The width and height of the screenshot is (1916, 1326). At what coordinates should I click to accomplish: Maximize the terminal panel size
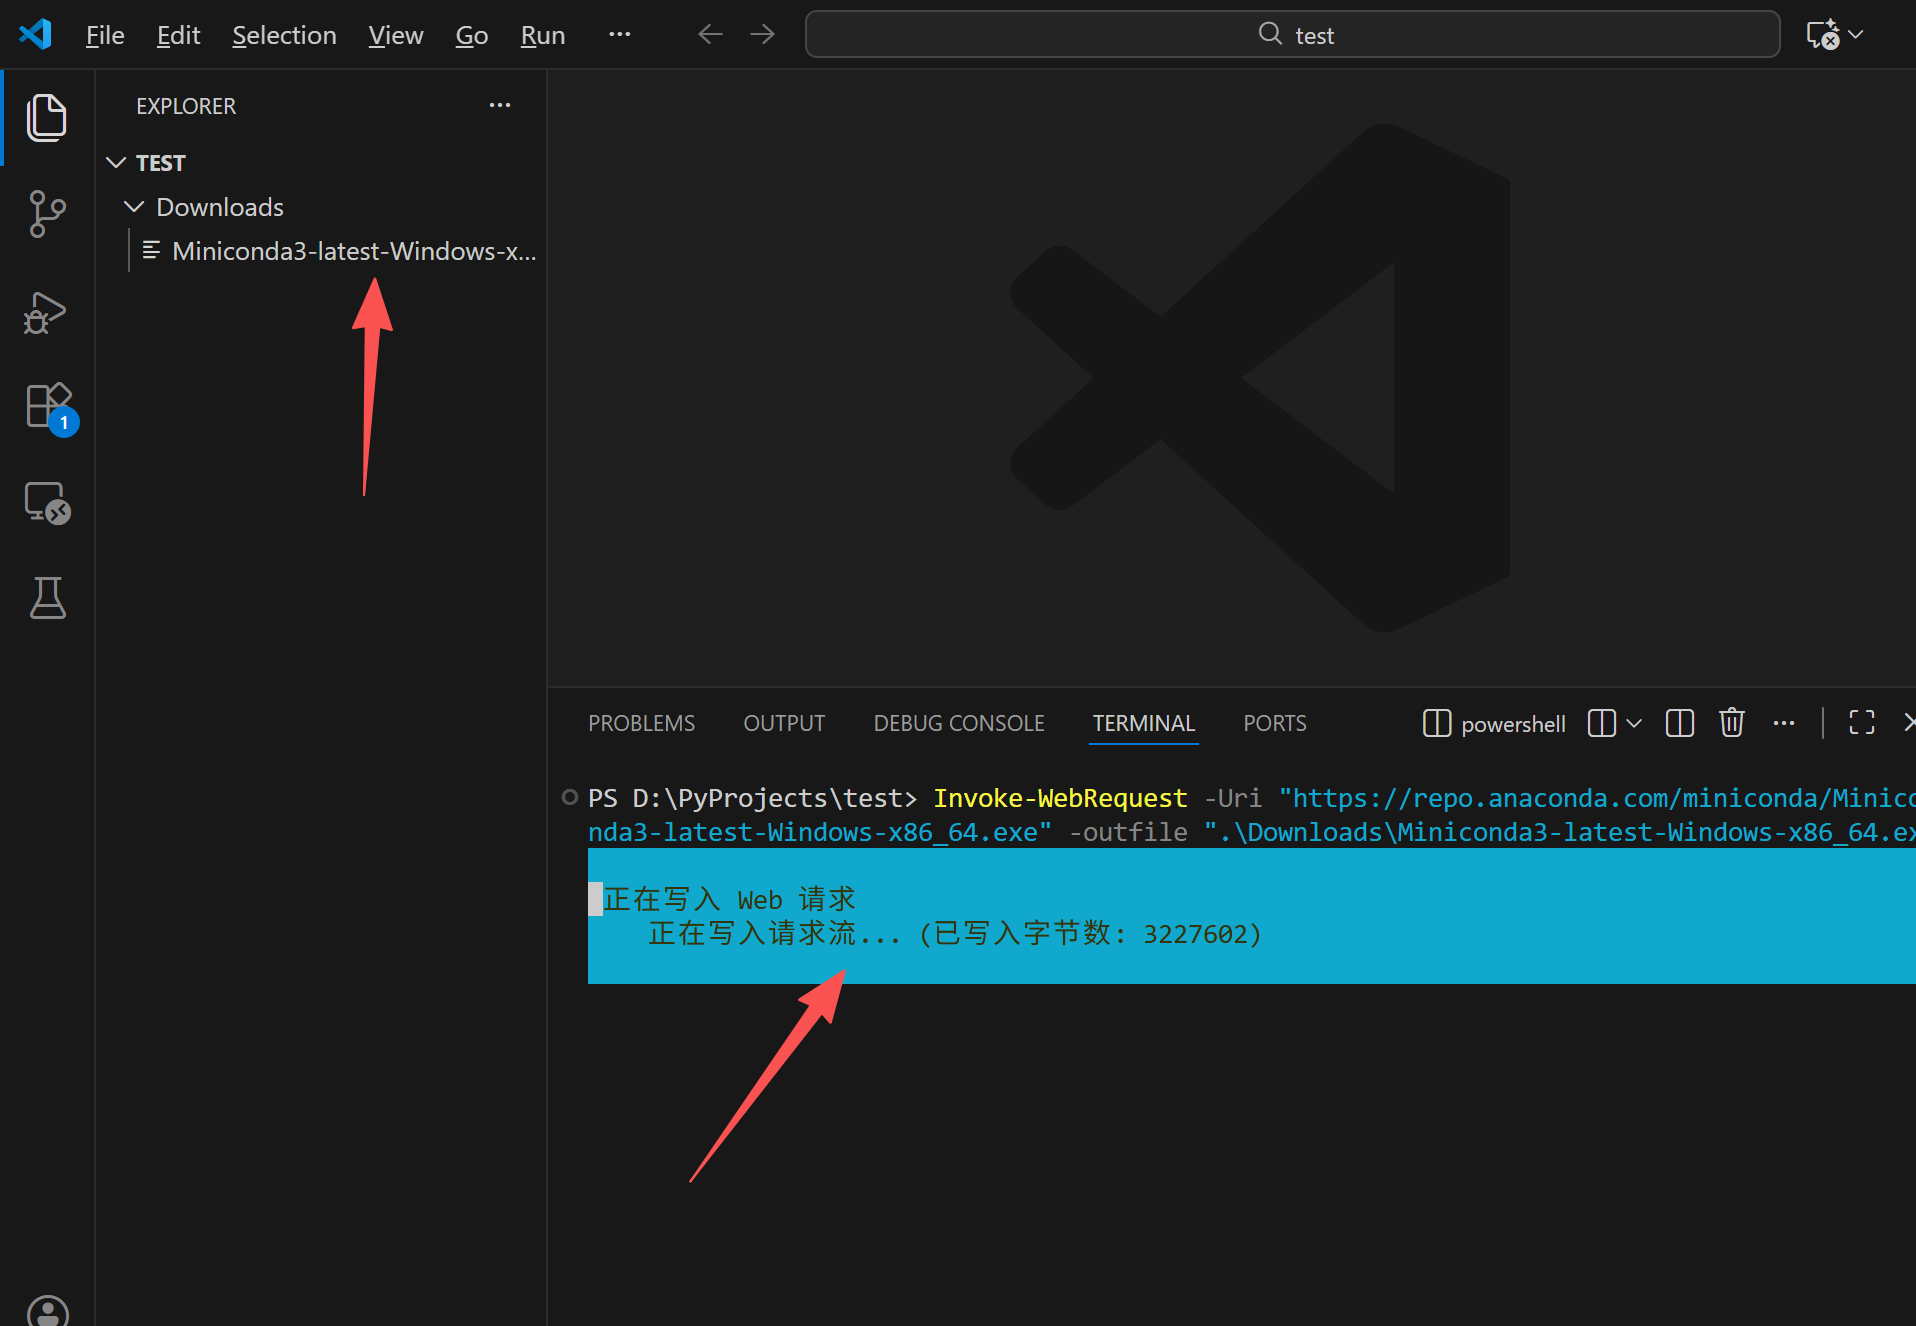(x=1861, y=723)
